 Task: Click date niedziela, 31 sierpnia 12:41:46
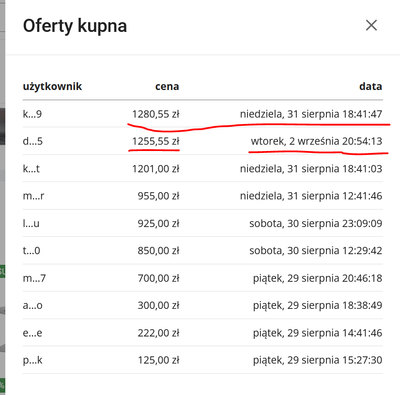click(x=311, y=196)
